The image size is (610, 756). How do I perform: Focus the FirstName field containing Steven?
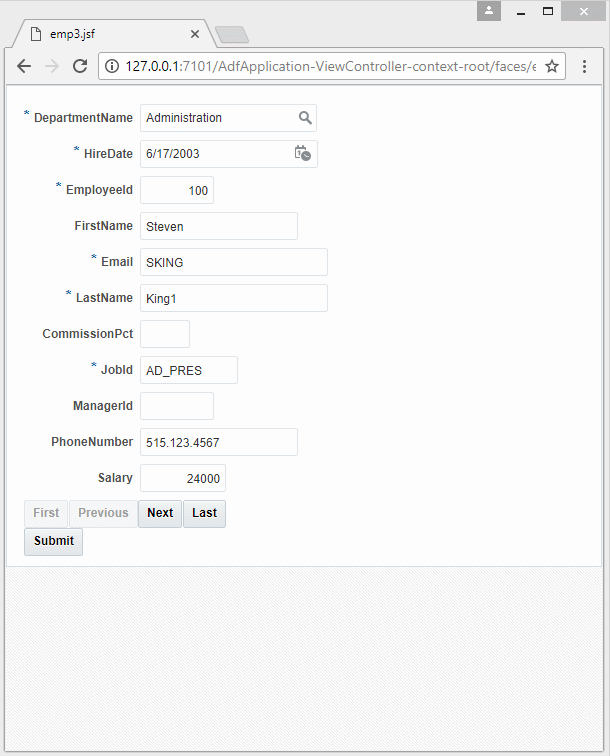coord(219,226)
